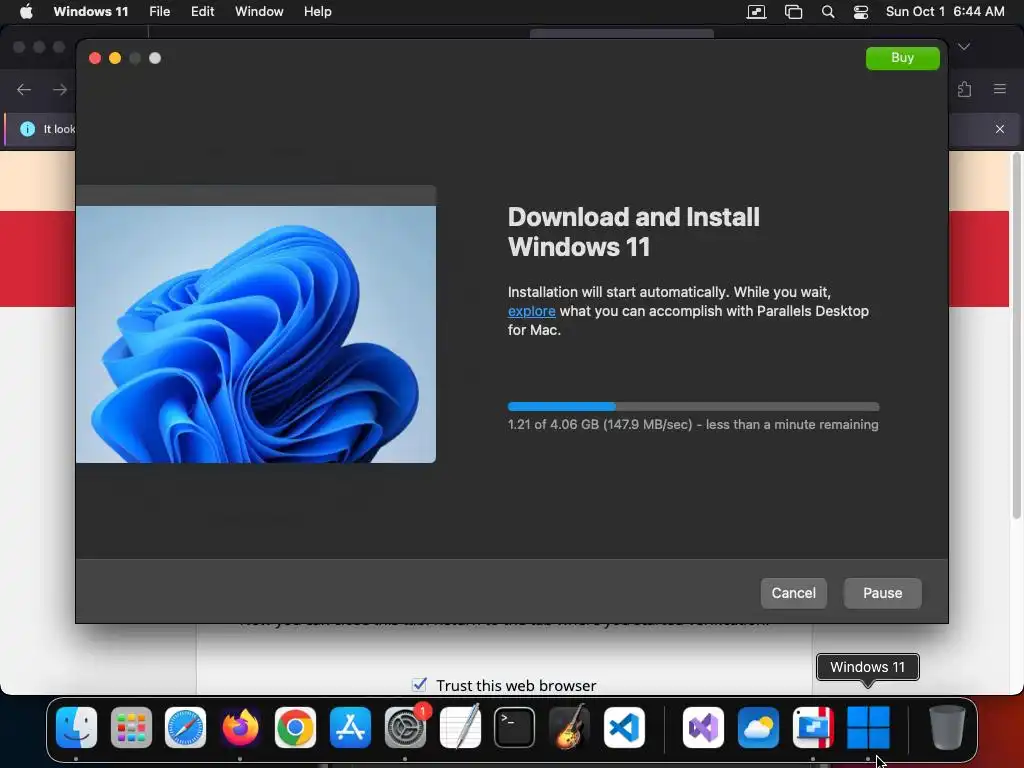
Task: Open Parallels Desktop Control Center dock icon
Action: coord(813,728)
